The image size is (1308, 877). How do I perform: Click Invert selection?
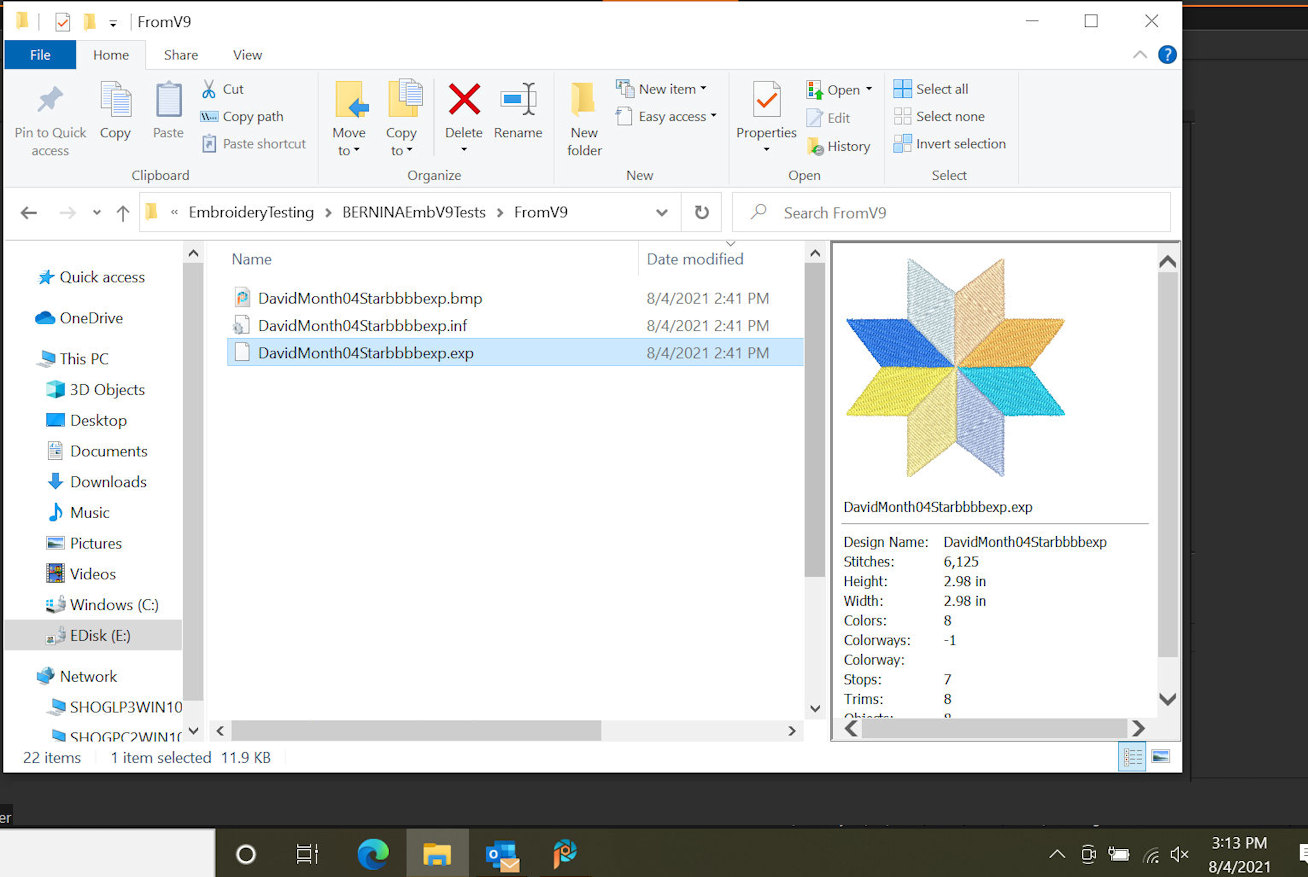950,143
